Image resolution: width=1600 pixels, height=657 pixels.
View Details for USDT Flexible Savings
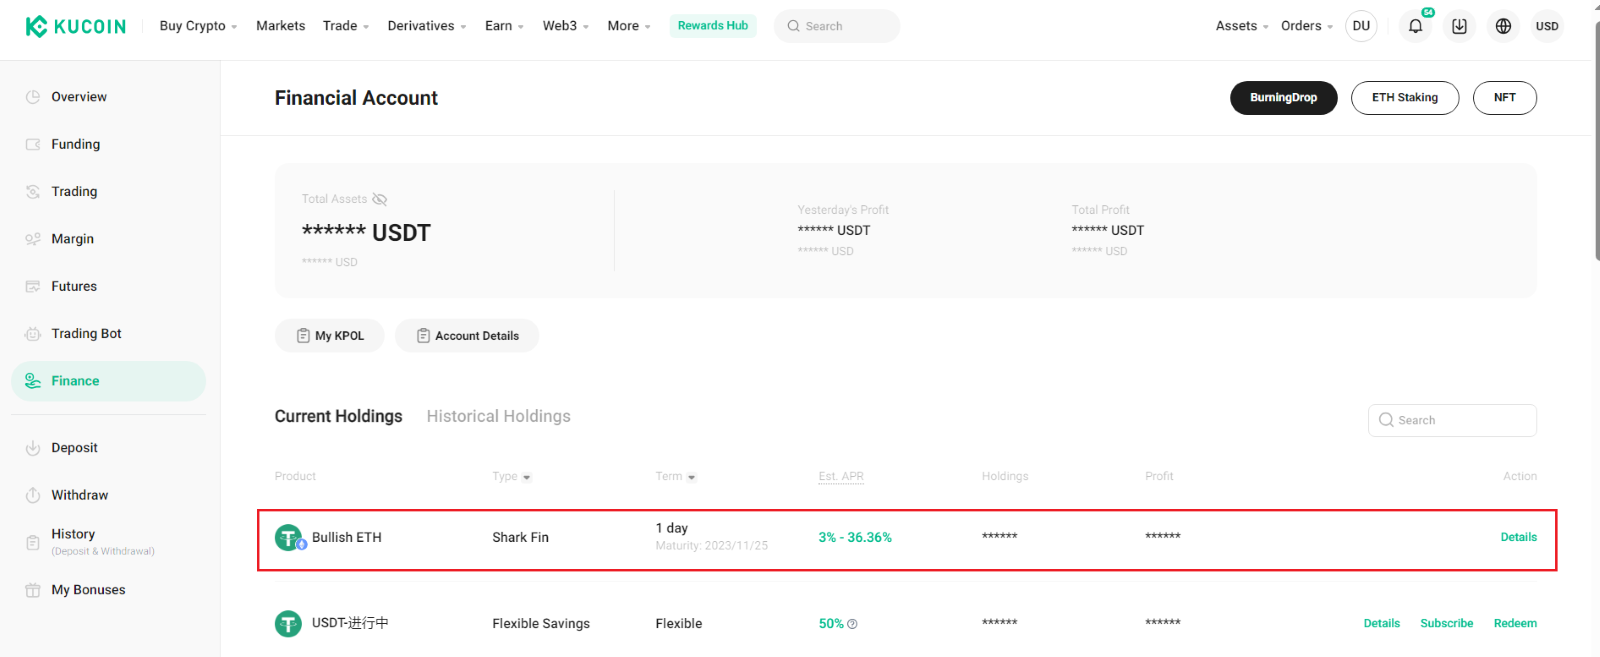1382,624
